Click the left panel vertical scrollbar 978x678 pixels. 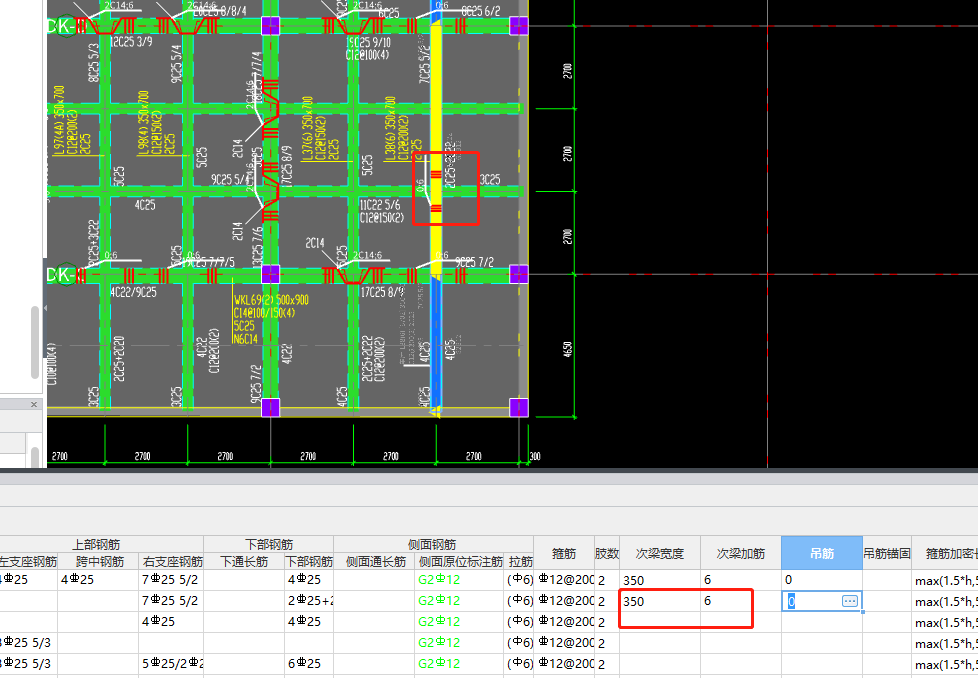point(35,342)
